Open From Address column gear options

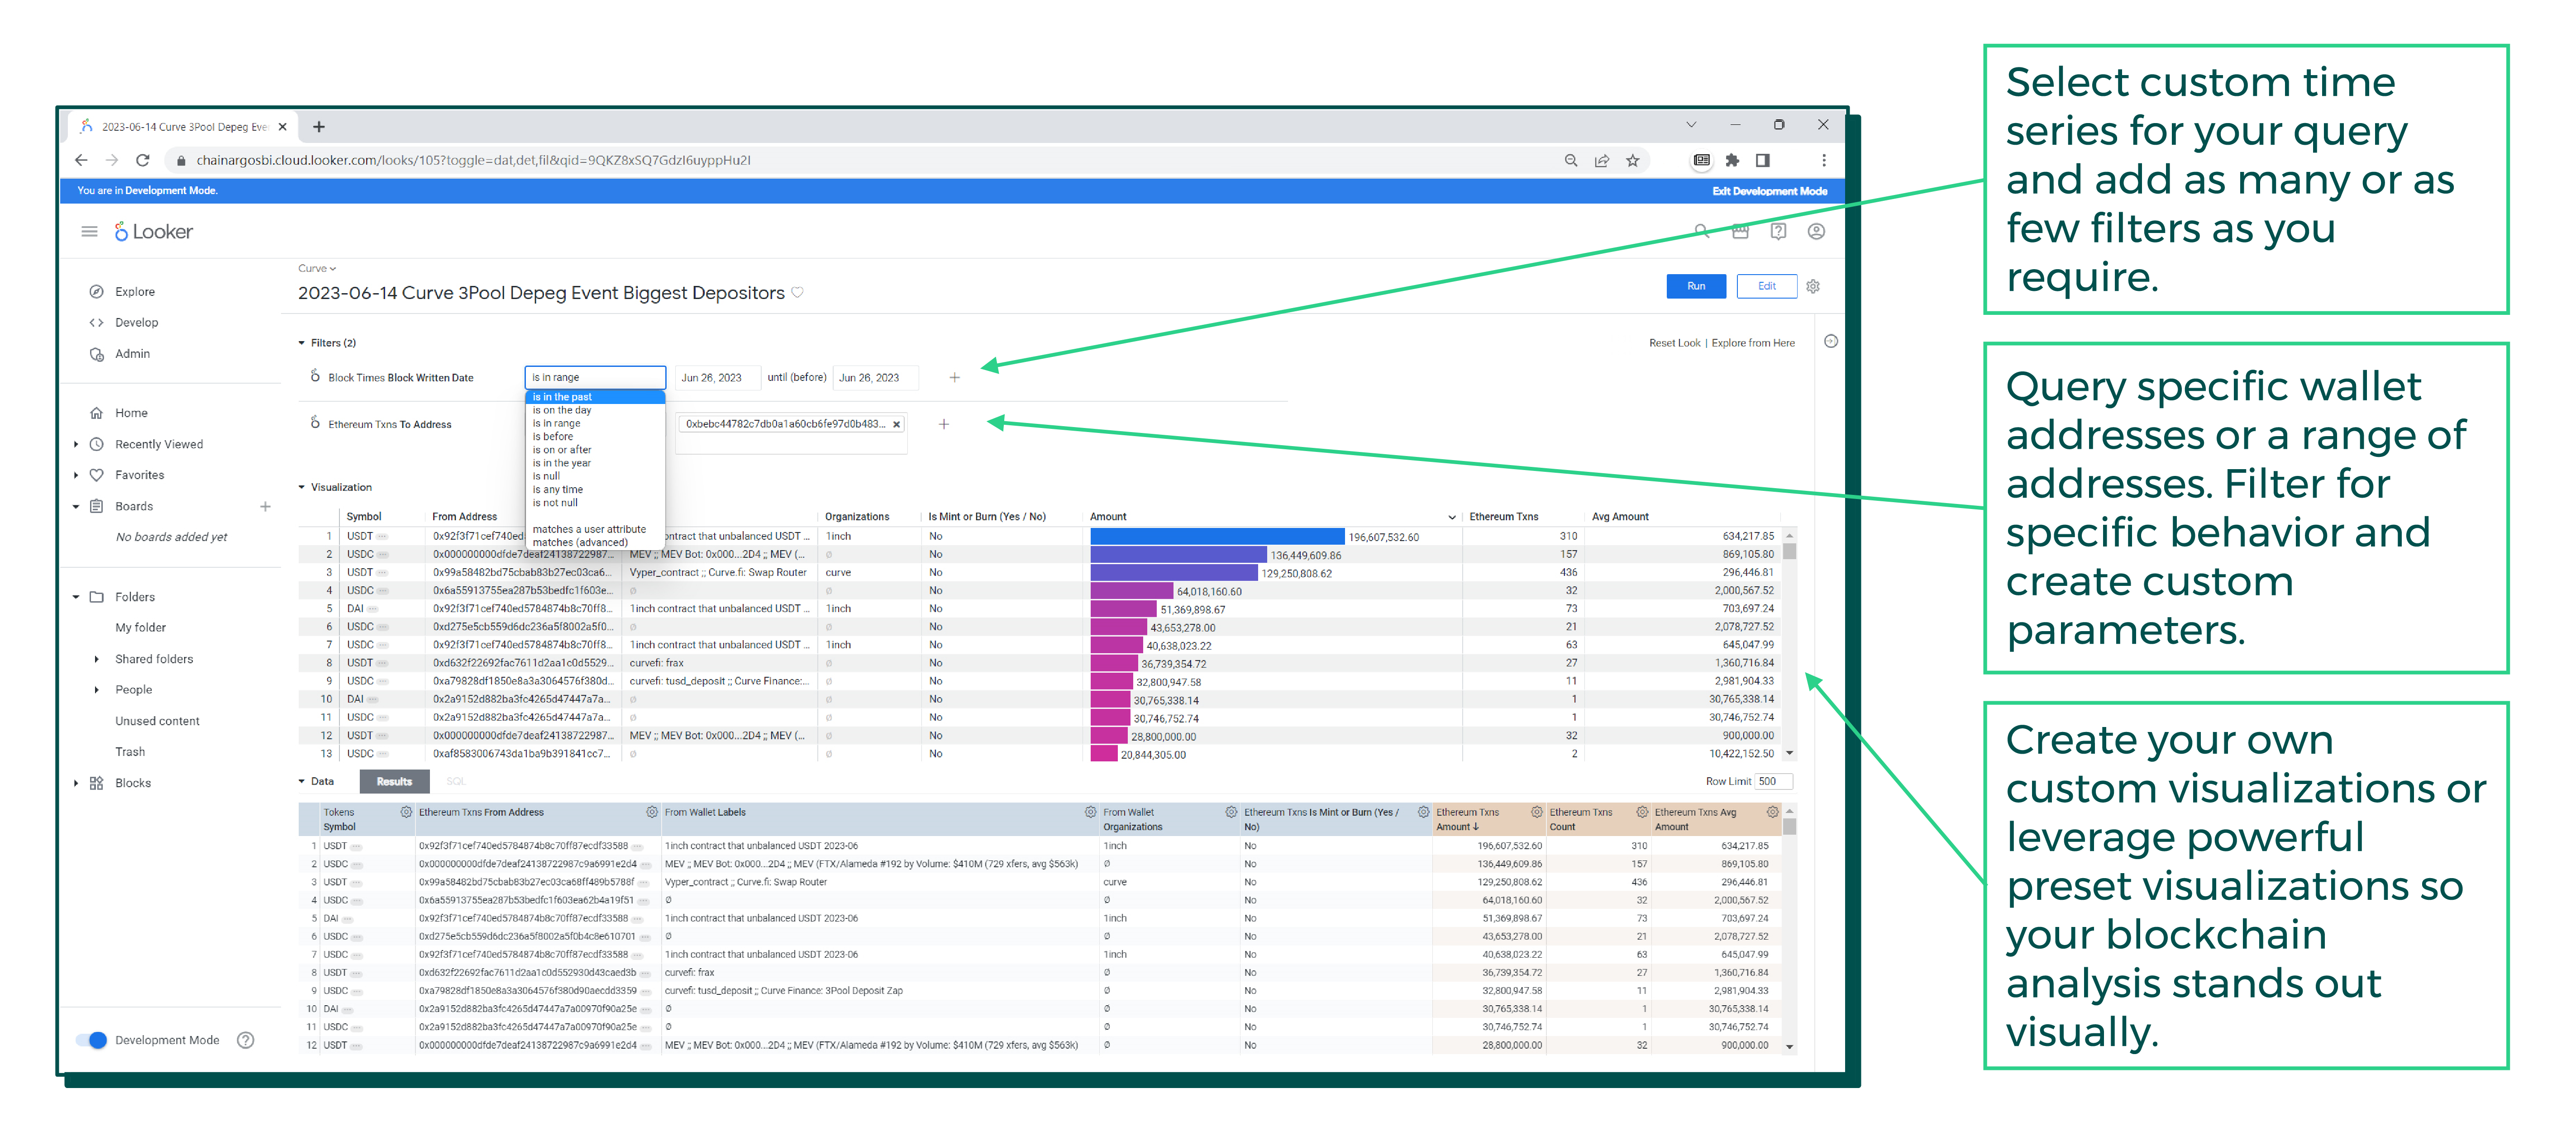652,813
